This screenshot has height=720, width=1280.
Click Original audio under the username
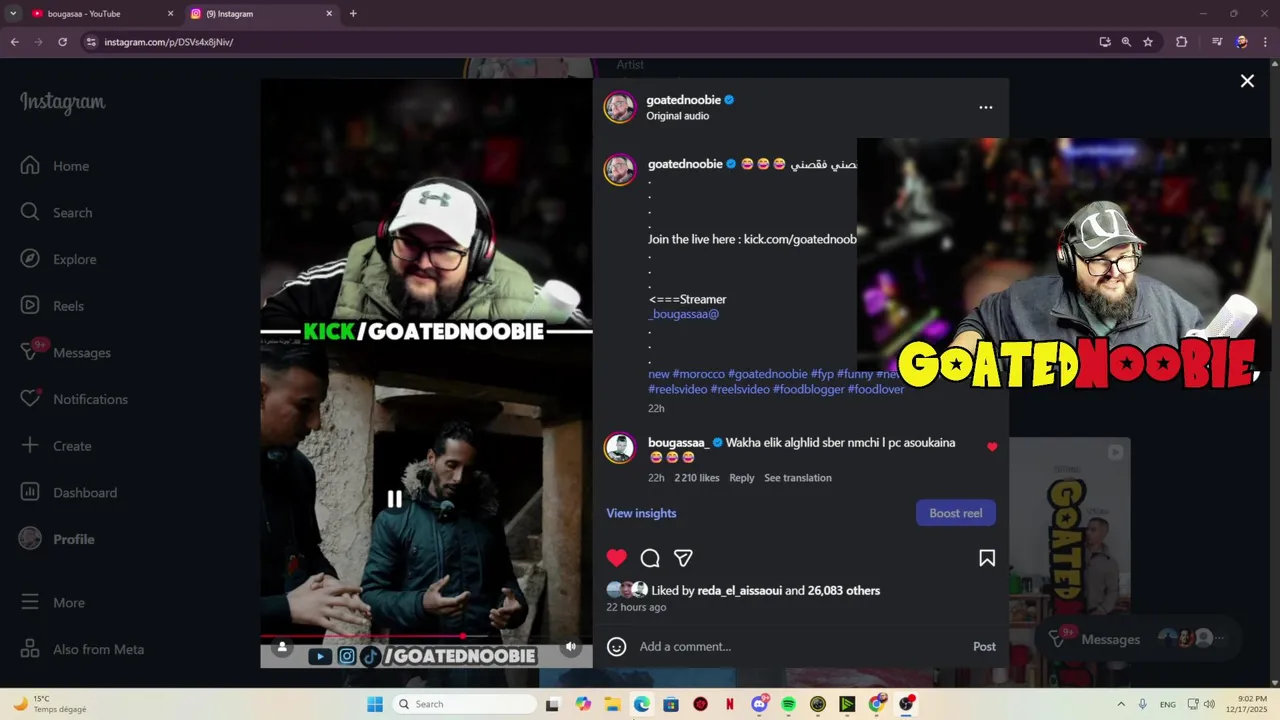pos(677,116)
